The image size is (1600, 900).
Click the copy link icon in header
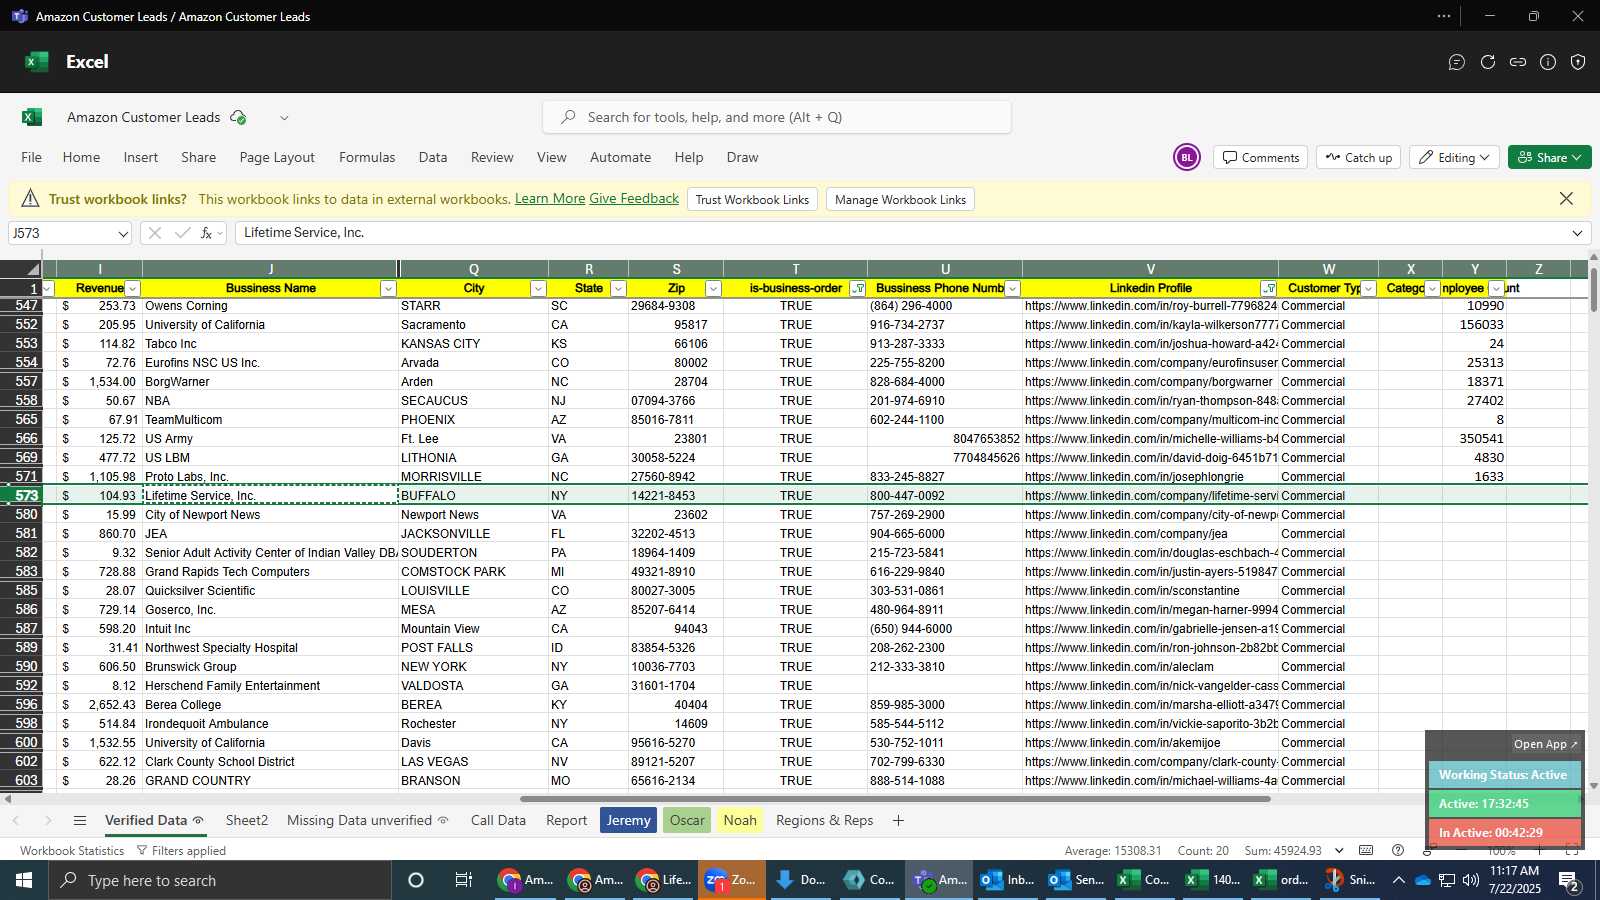[x=1518, y=62]
